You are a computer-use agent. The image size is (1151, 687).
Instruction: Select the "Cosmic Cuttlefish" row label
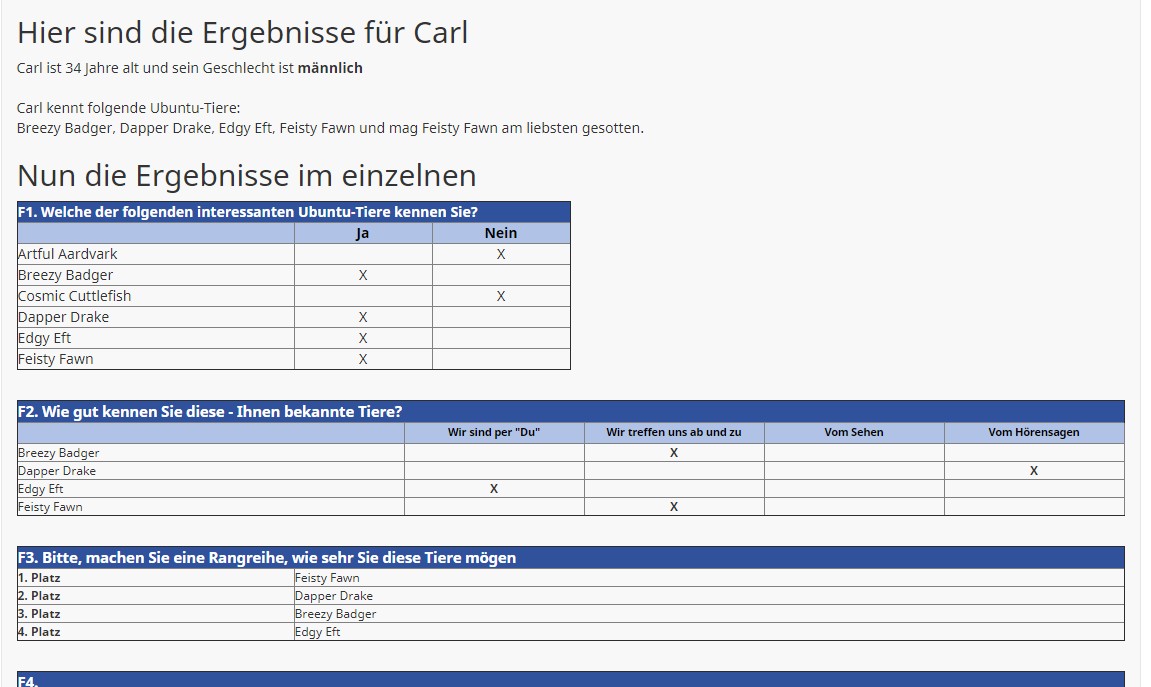pyautogui.click(x=74, y=296)
